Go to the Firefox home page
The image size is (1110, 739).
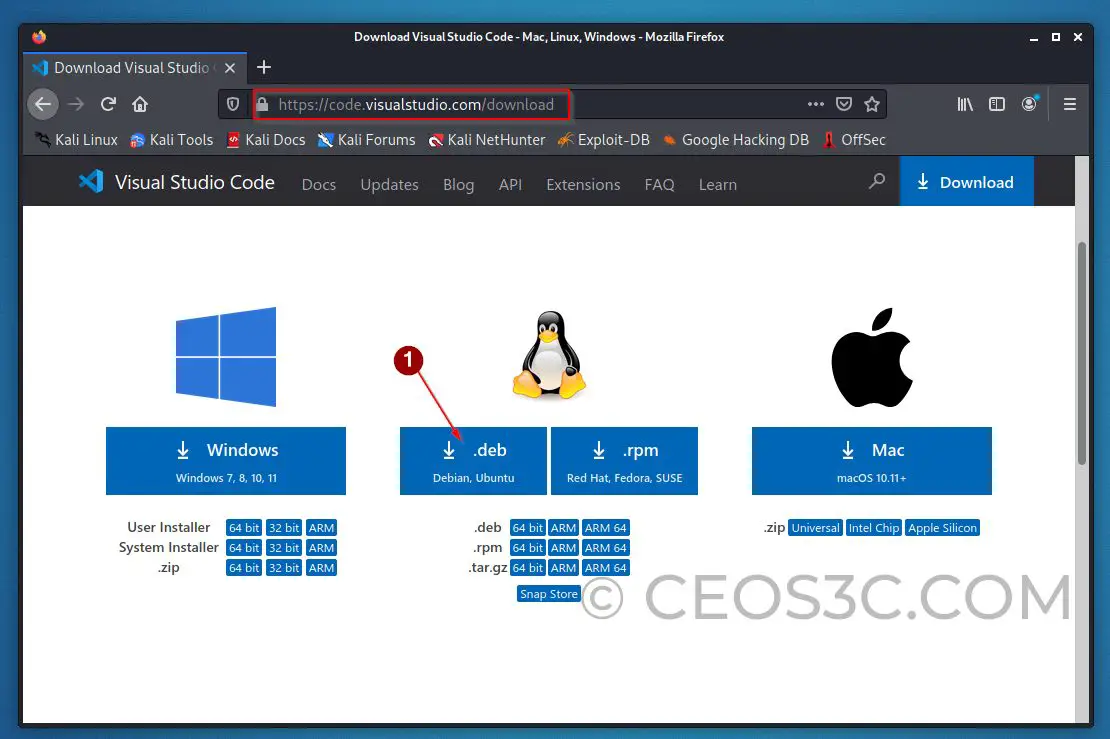(140, 105)
